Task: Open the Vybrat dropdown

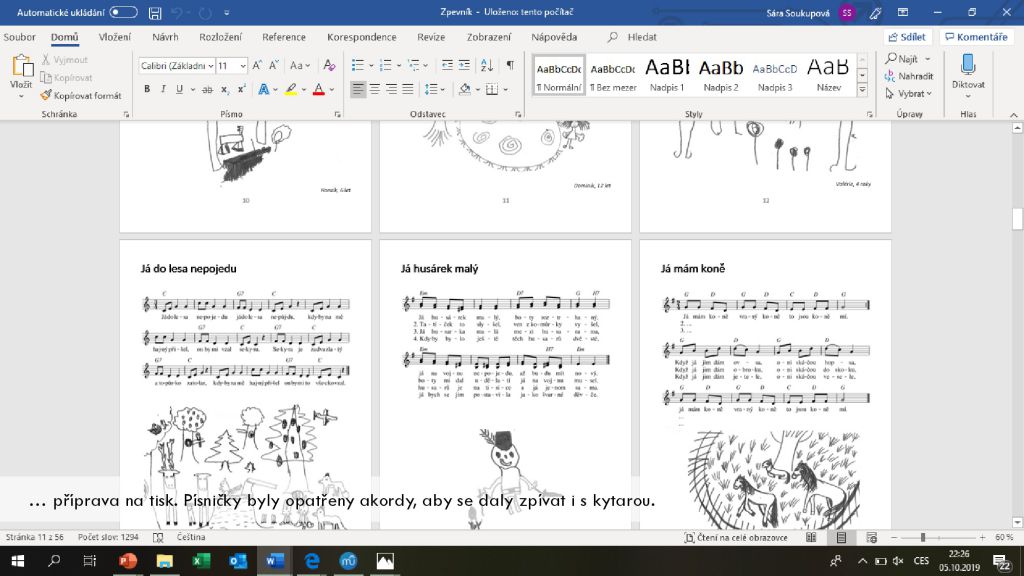Action: coord(908,94)
